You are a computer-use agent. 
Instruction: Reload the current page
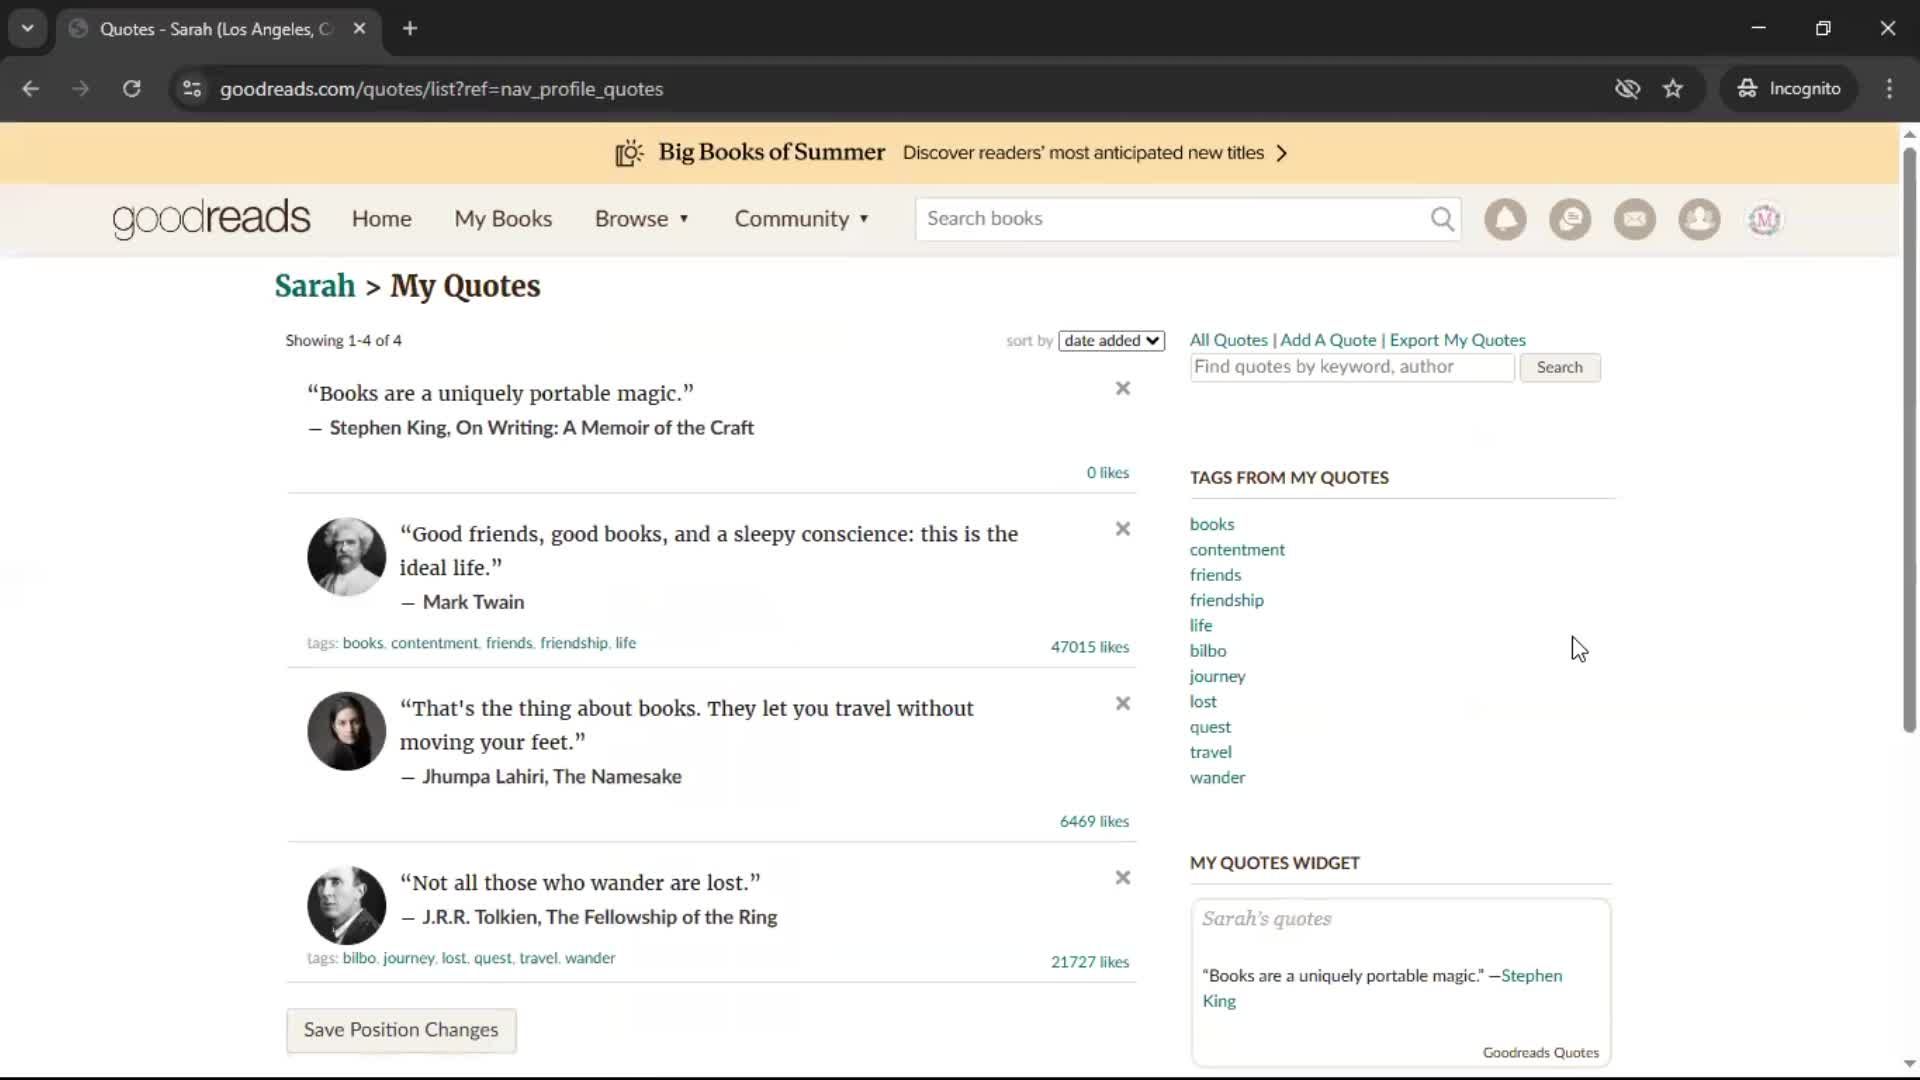click(x=131, y=88)
